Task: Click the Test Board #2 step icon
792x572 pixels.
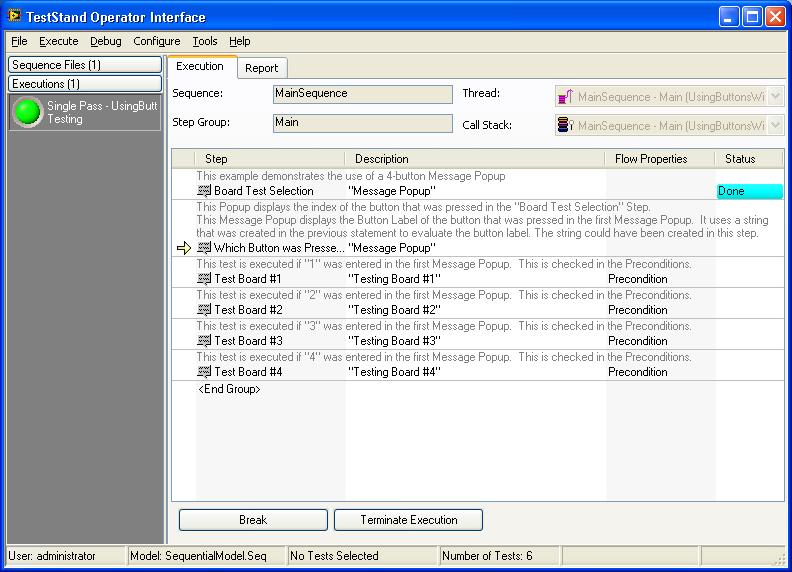Action: coord(204,310)
